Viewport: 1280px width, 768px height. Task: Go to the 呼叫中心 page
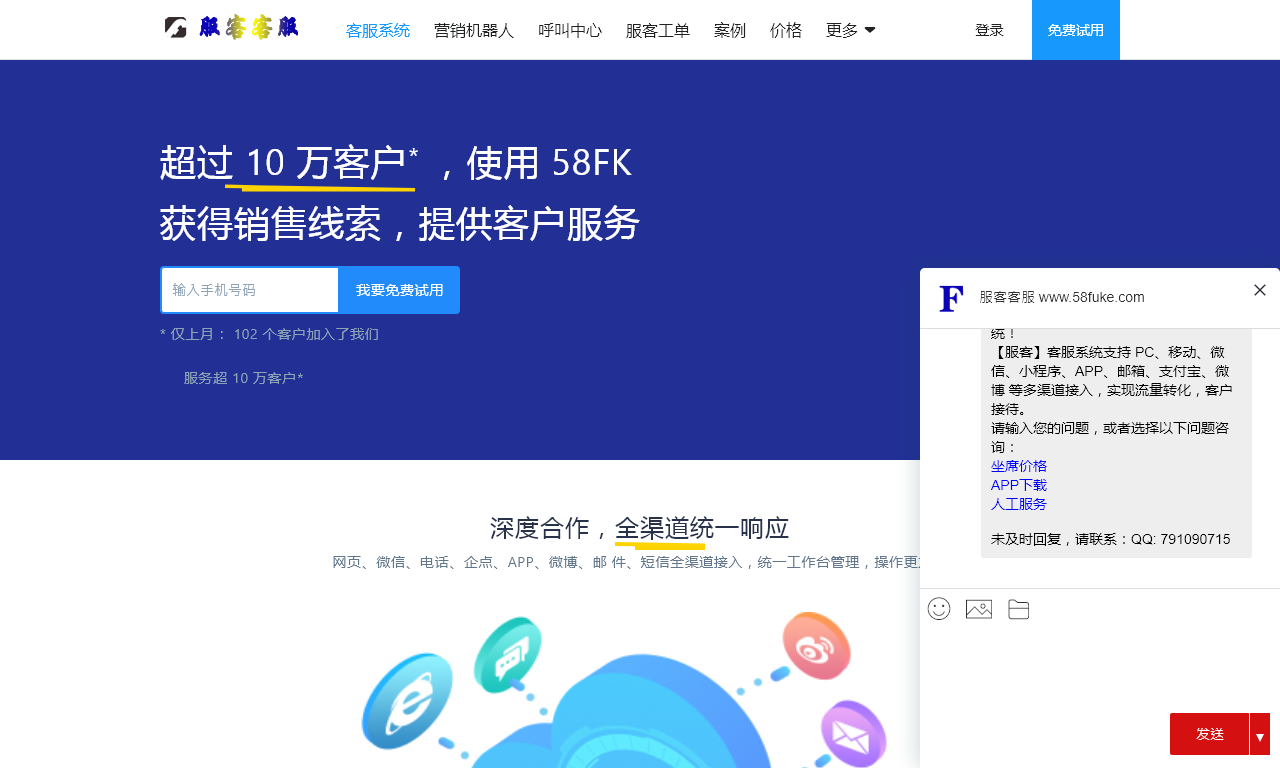point(570,31)
